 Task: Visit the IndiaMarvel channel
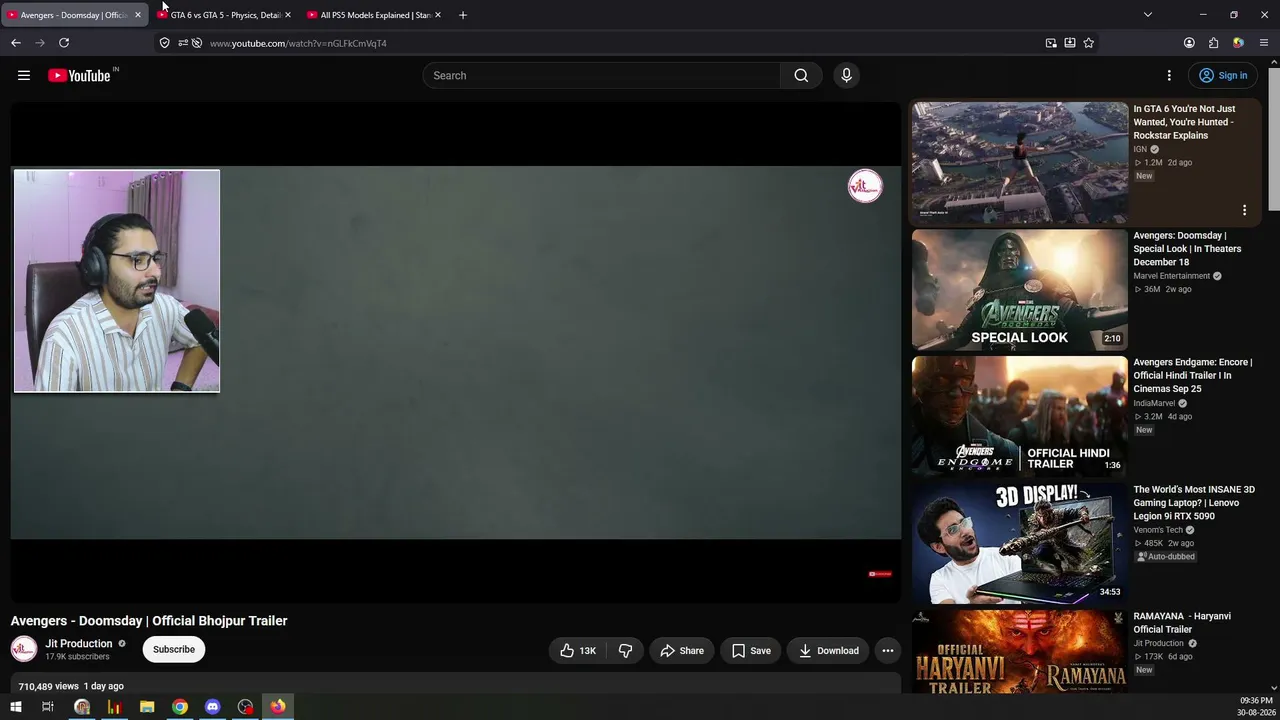click(x=1154, y=403)
